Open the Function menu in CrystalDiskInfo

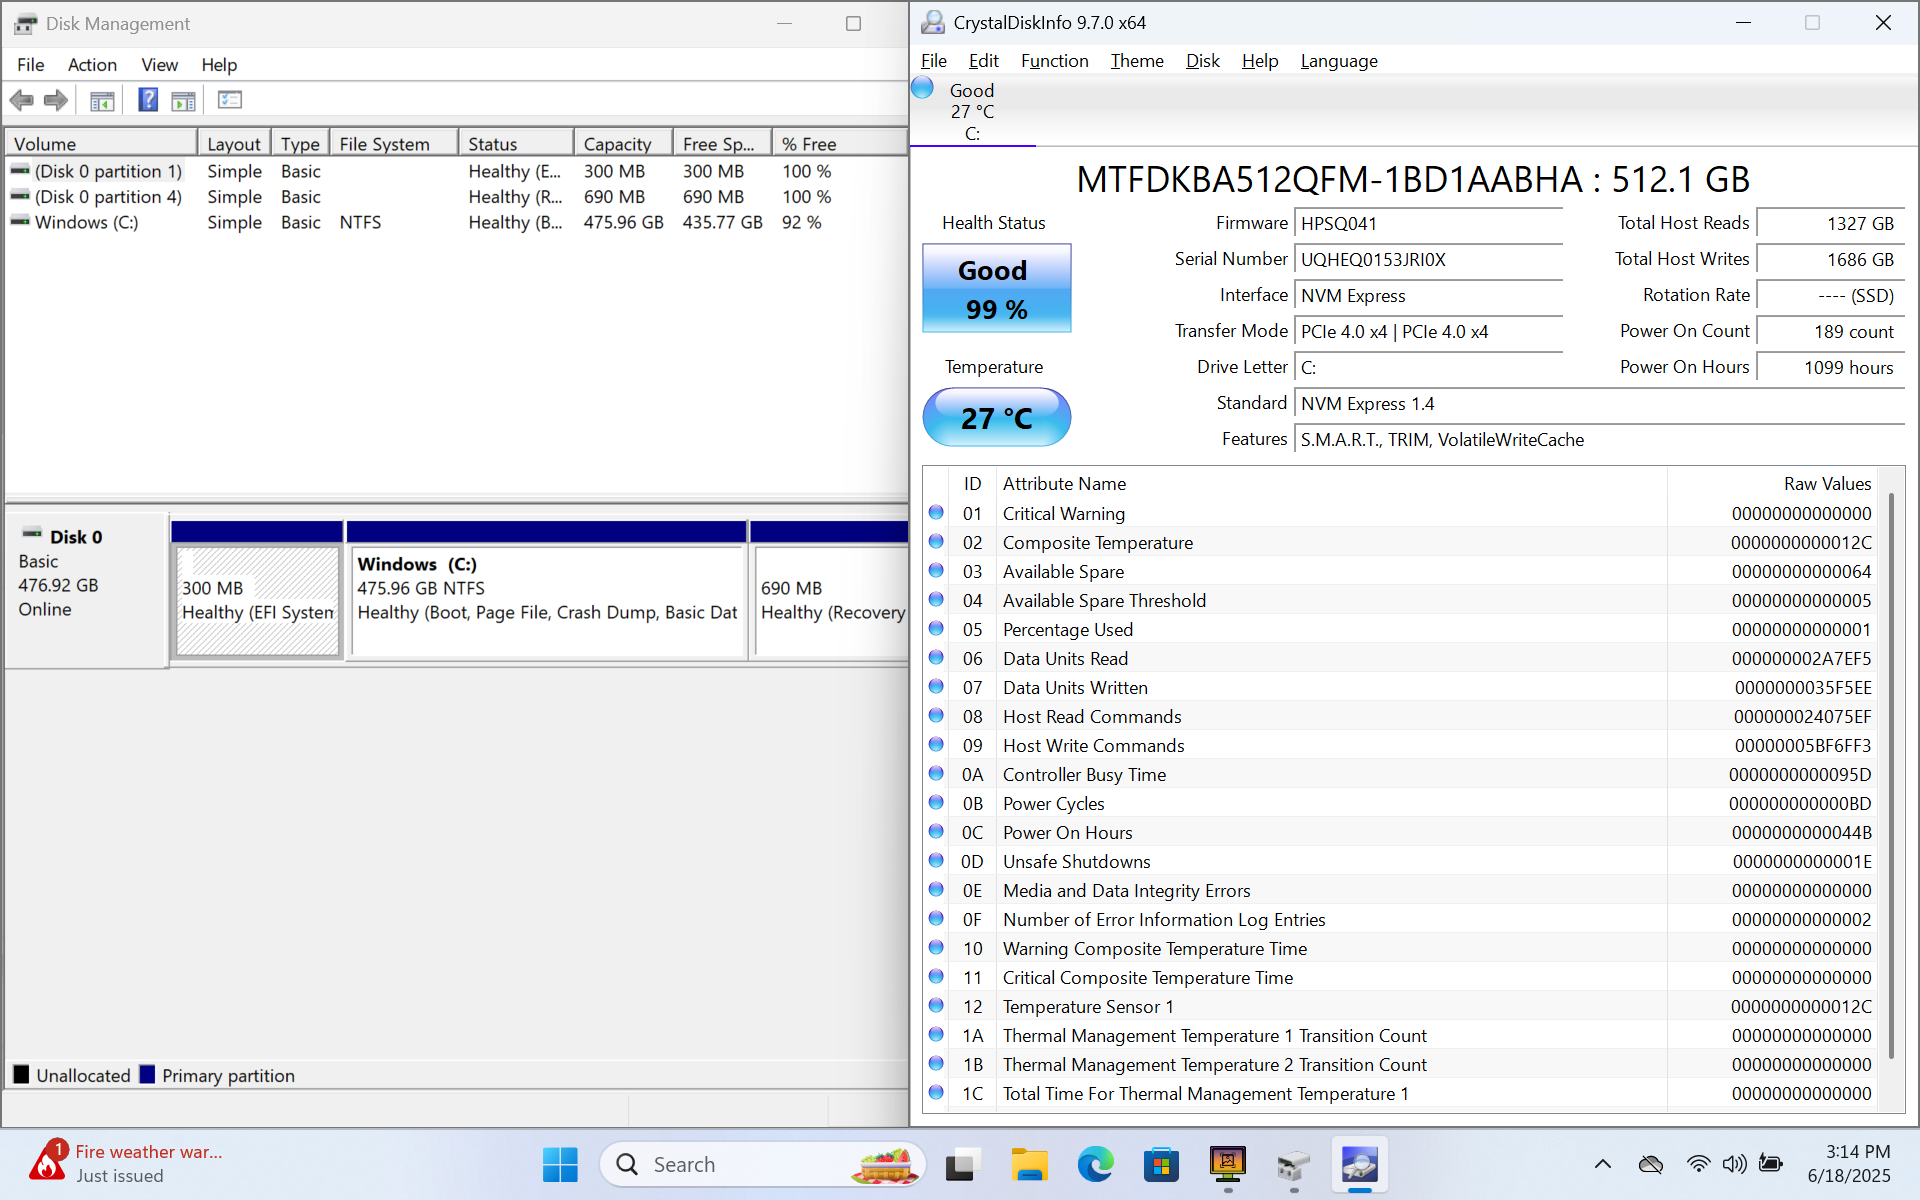[1054, 61]
